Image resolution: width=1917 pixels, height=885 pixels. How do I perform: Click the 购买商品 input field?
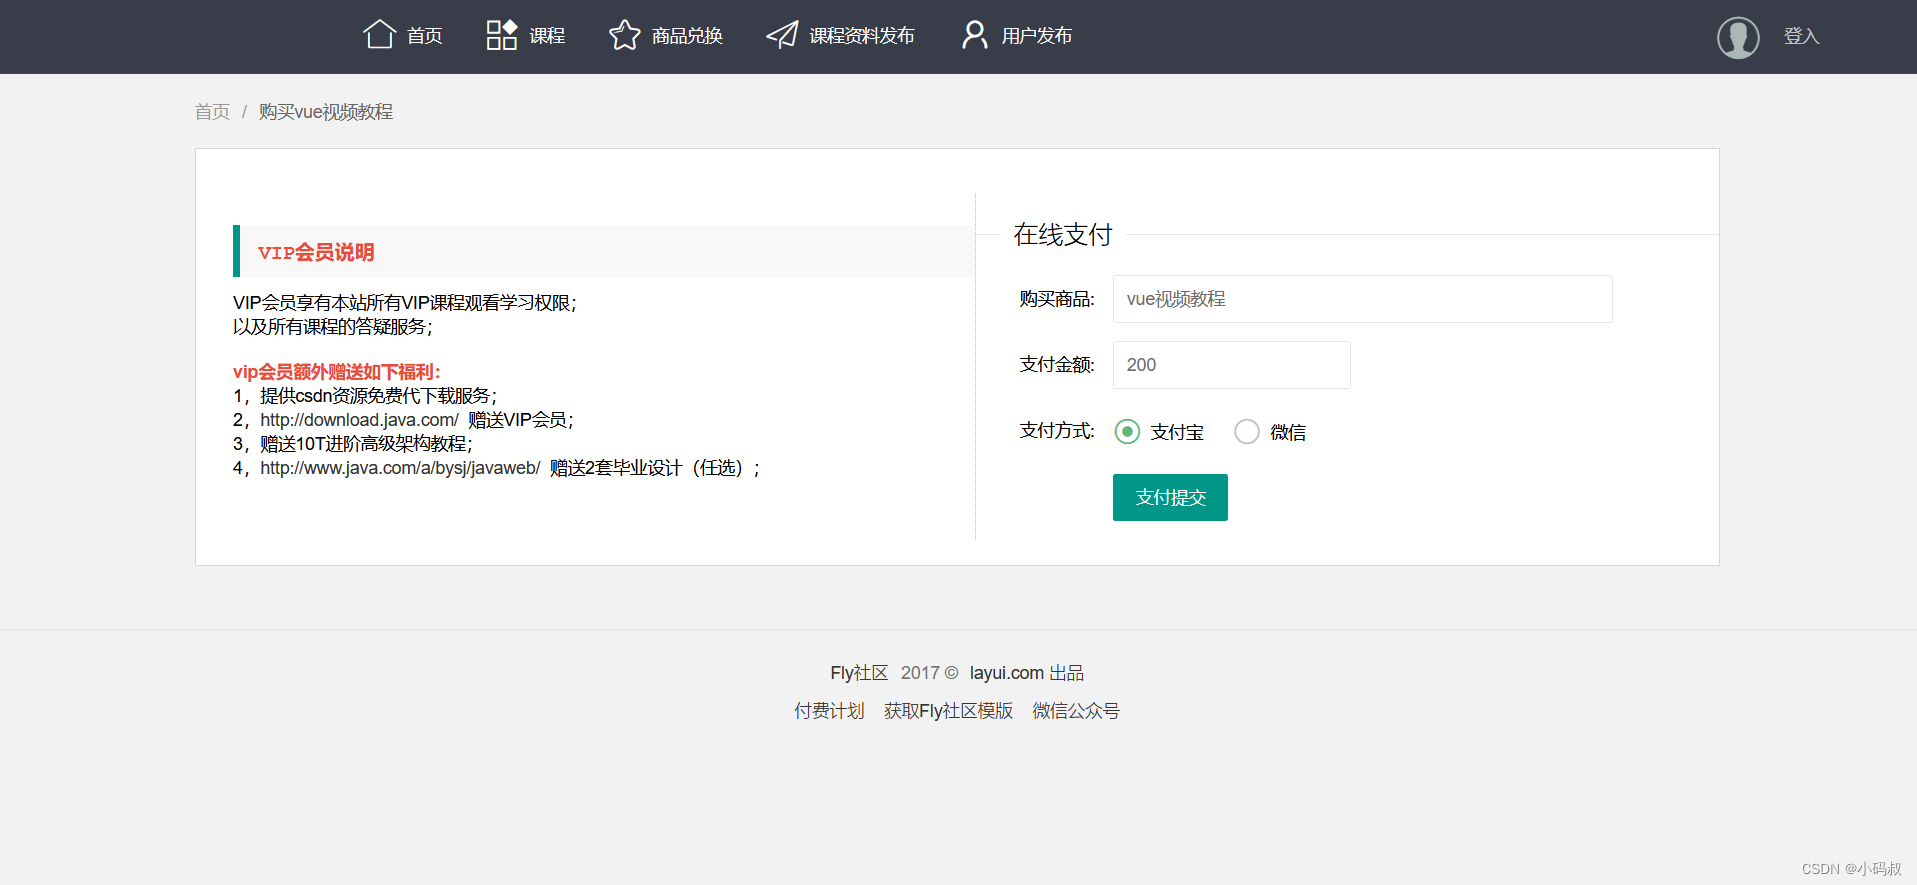tap(1362, 299)
